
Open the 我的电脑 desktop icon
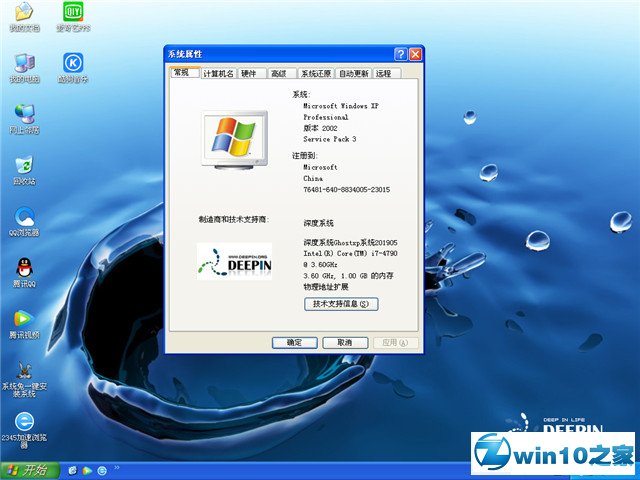coord(24,68)
